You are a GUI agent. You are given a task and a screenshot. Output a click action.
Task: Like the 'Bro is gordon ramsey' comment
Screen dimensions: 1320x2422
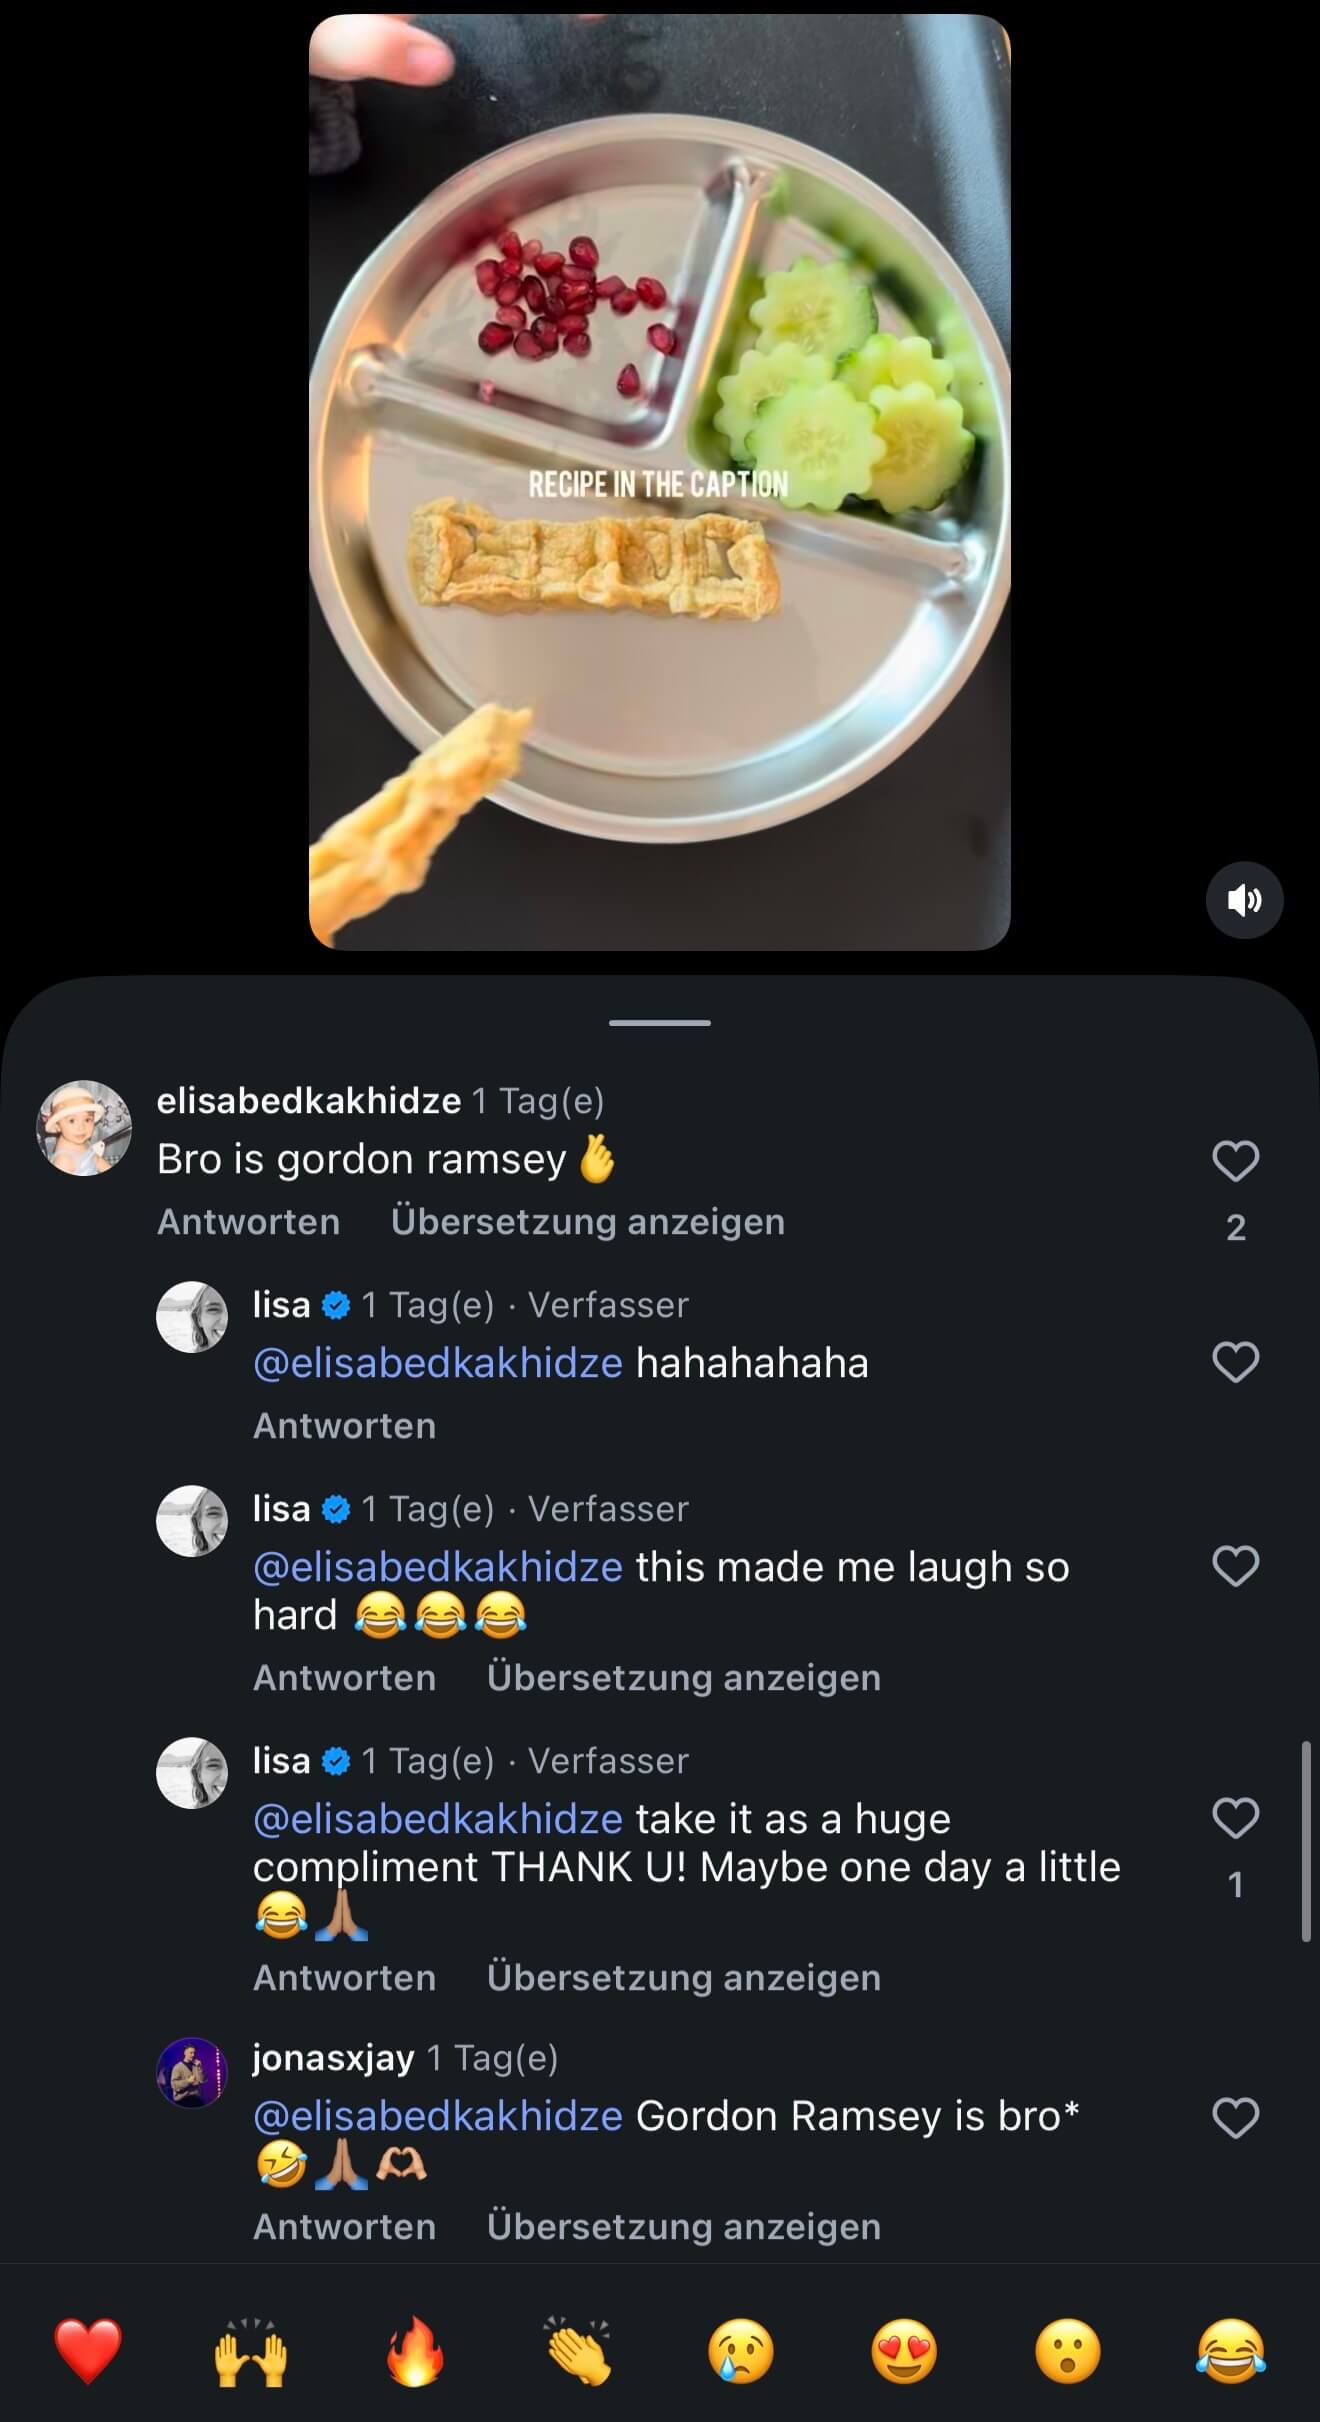coord(1235,1161)
